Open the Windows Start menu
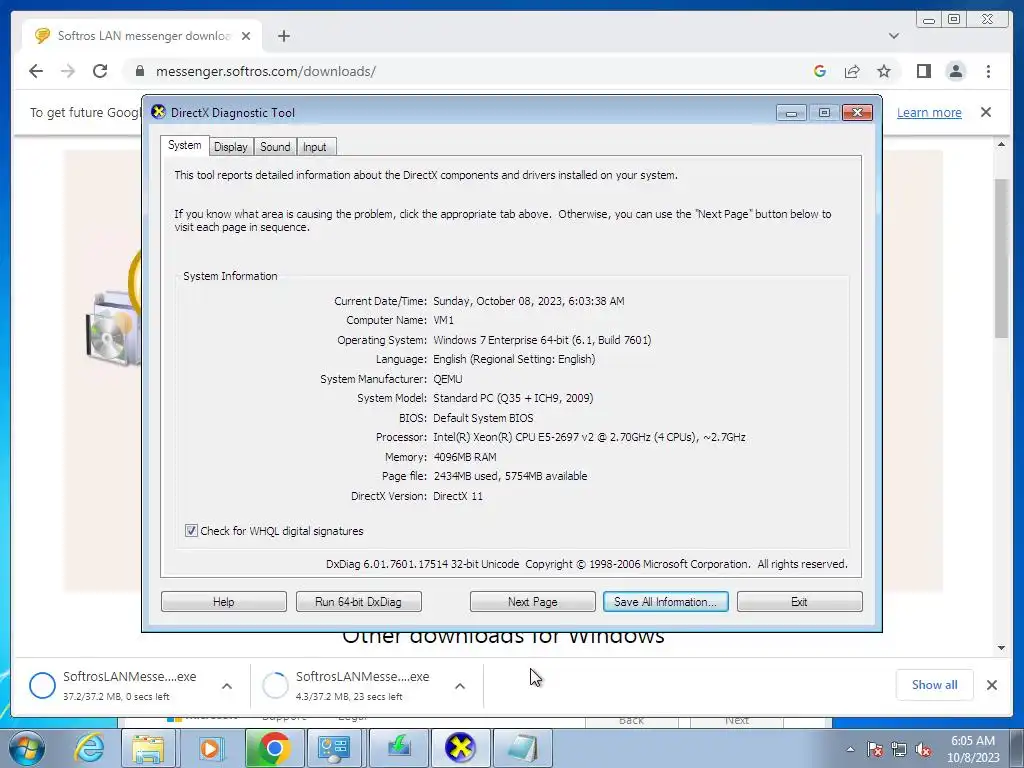 click(x=27, y=748)
